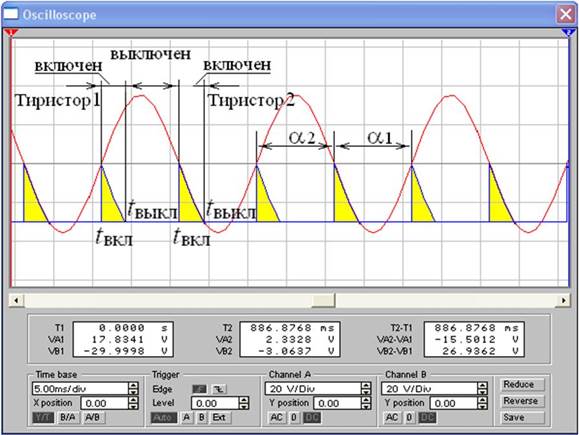The width and height of the screenshot is (579, 435).
Task: Step the Time base 5.00ms/div value
Action: coord(133,388)
